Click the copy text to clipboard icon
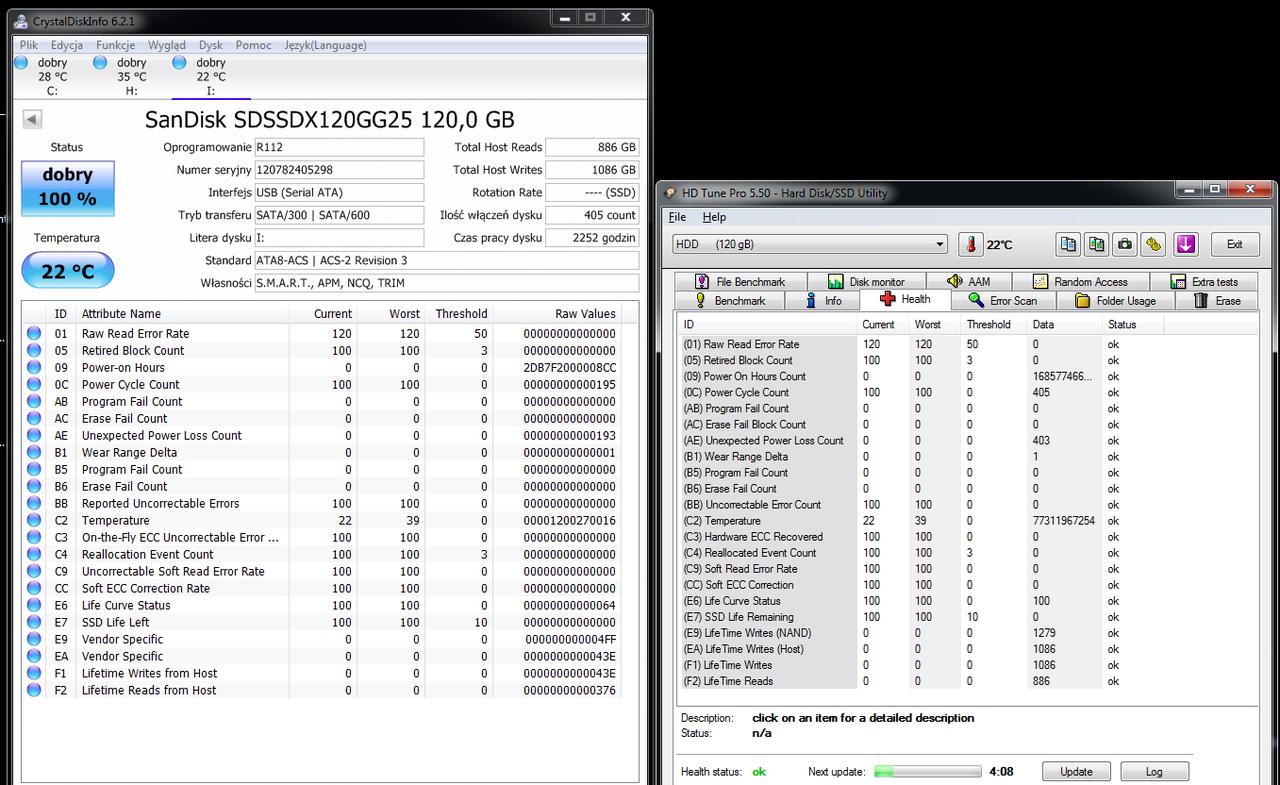Viewport: 1280px width, 785px height. tap(1069, 244)
